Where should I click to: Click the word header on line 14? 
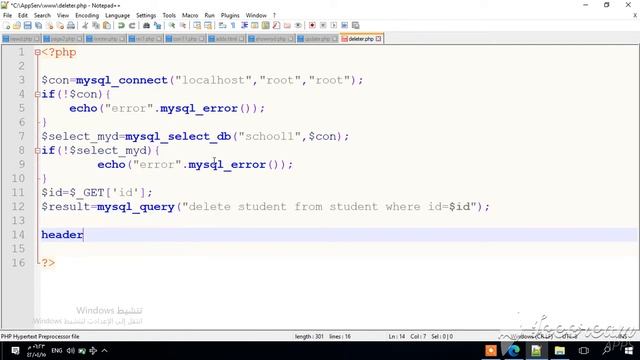(62, 235)
